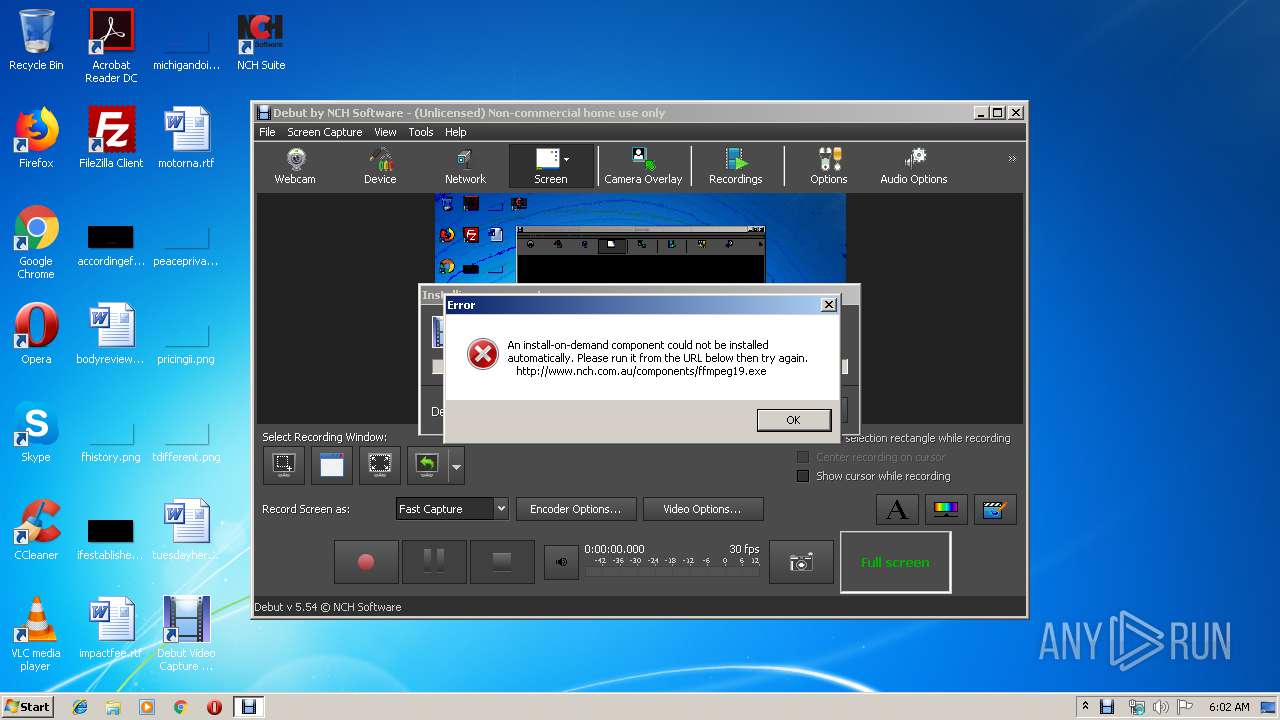This screenshot has width=1280, height=720.
Task: Click the Windows Start button
Action: 28,706
